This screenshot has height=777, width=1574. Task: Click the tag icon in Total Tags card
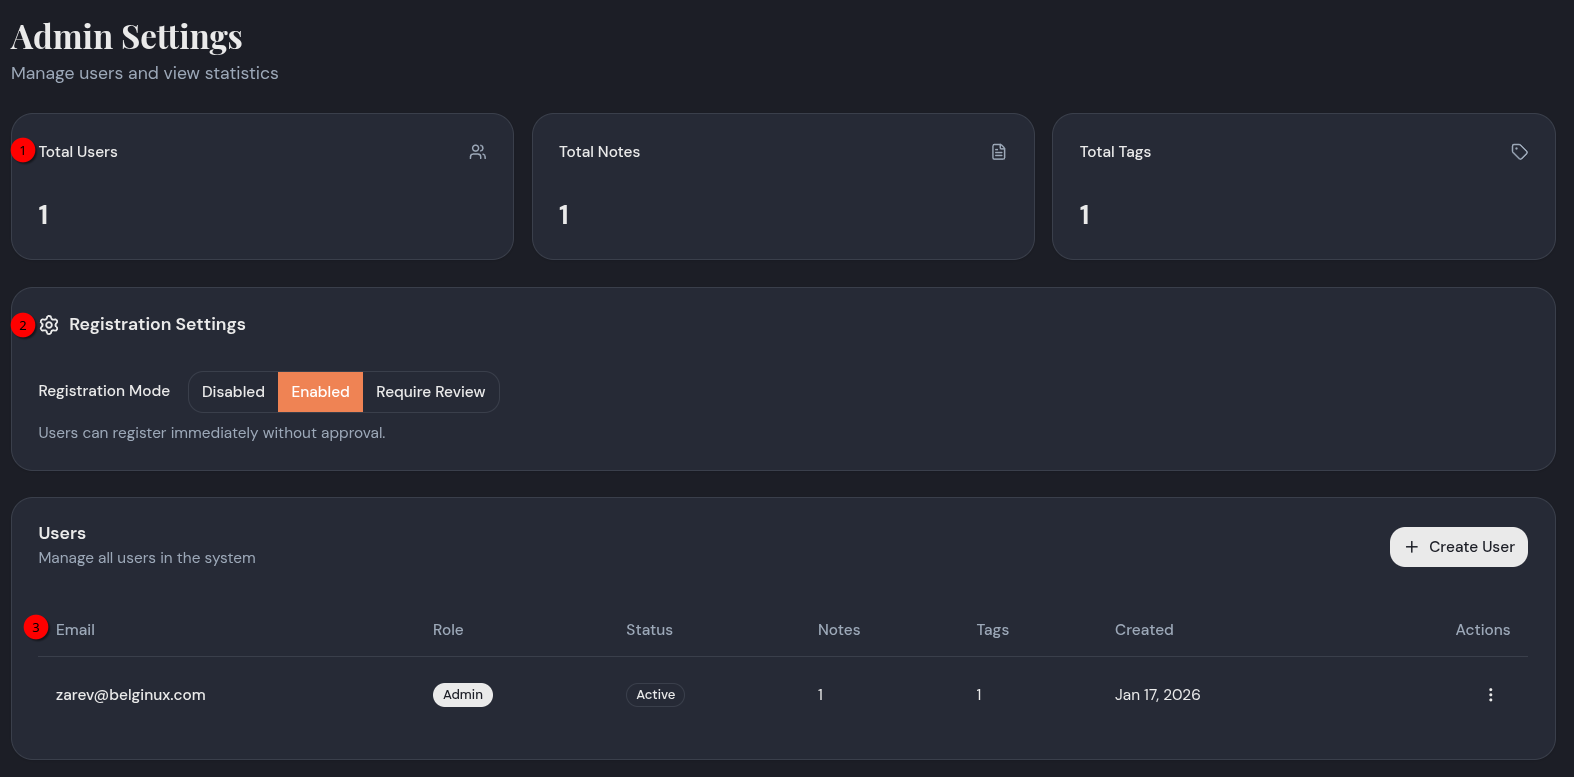point(1519,152)
